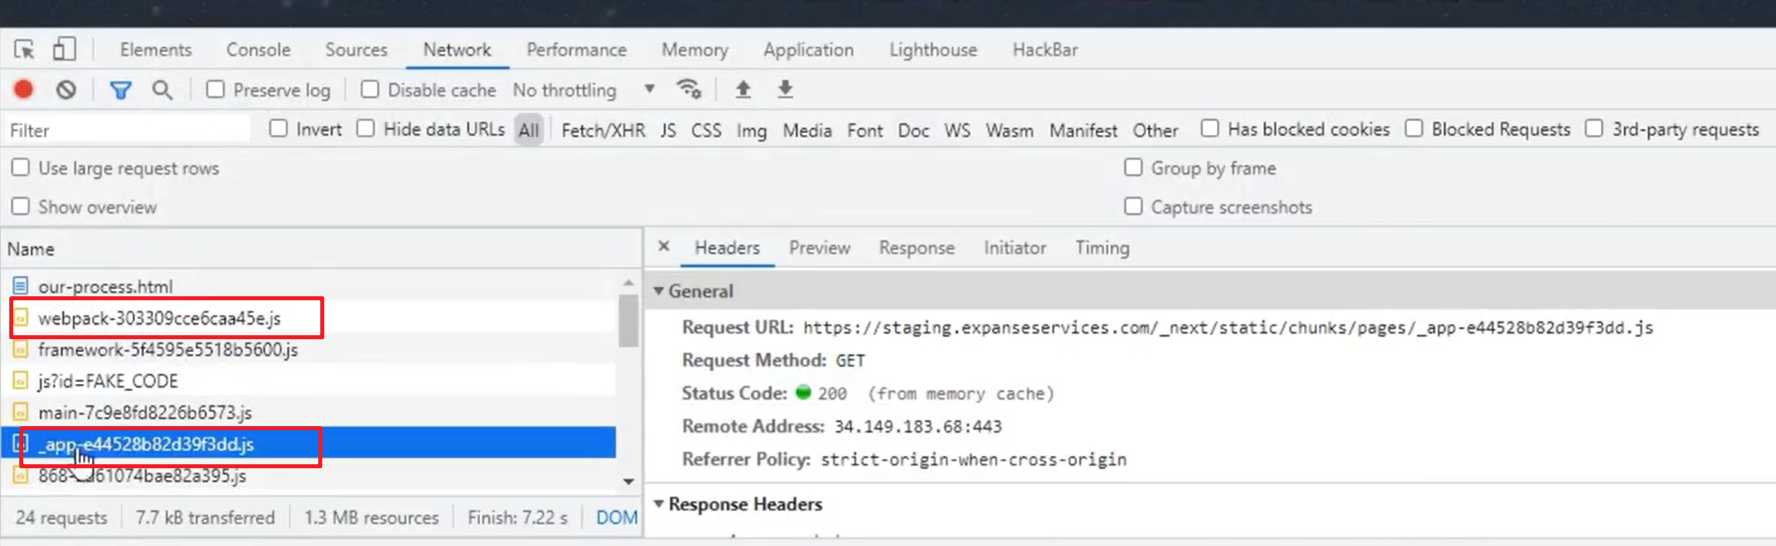The width and height of the screenshot is (1776, 546).
Task: Tick the Hide data URLs checkbox
Action: click(366, 129)
